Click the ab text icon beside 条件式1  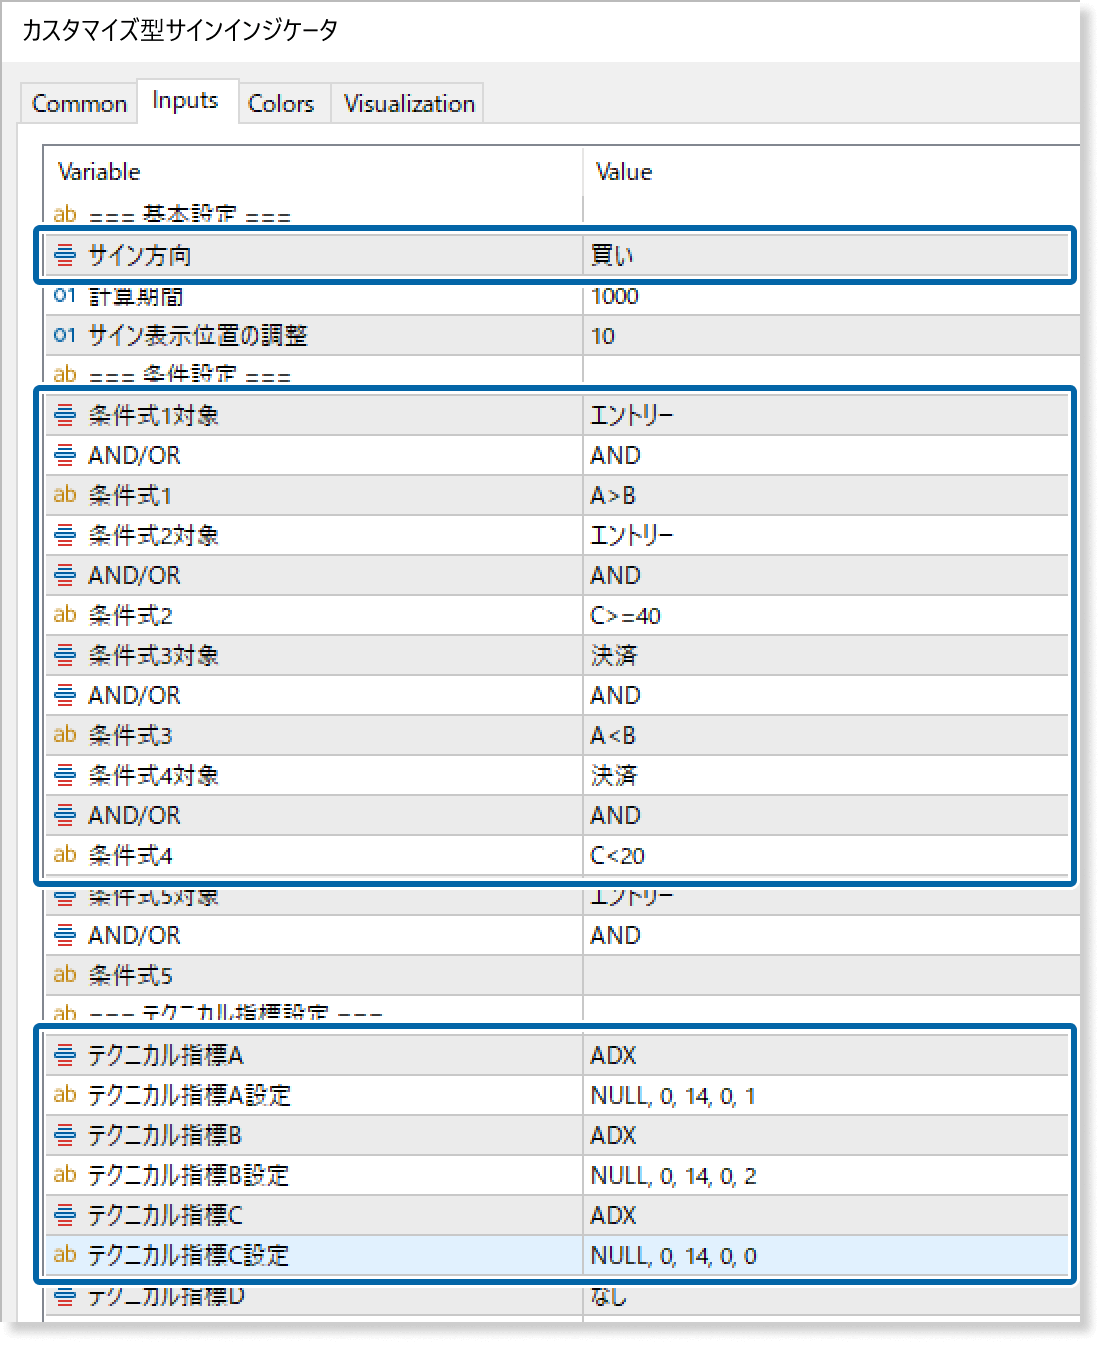pyautogui.click(x=65, y=494)
